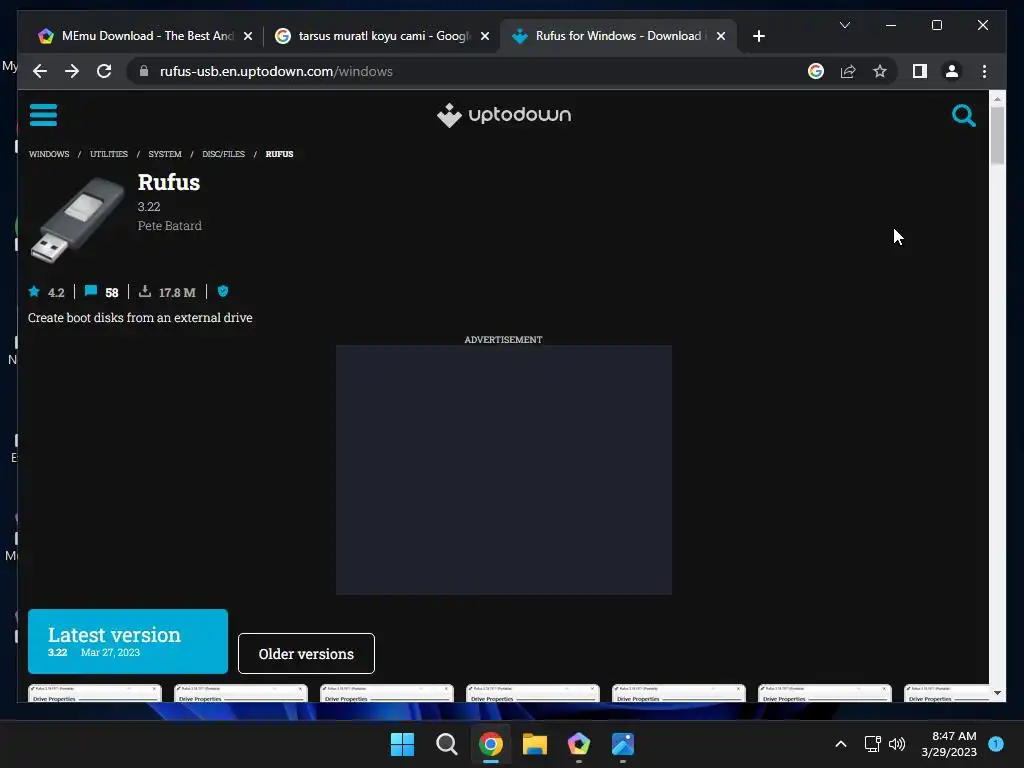Open the Windows Start menu

pos(402,744)
